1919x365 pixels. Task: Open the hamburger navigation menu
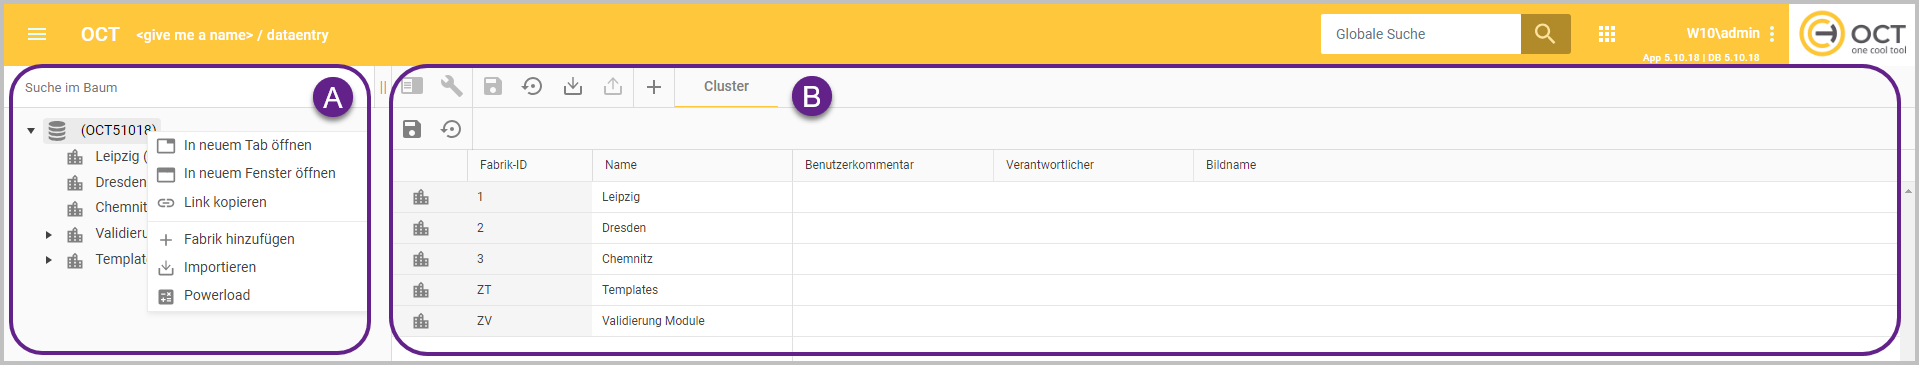click(37, 34)
